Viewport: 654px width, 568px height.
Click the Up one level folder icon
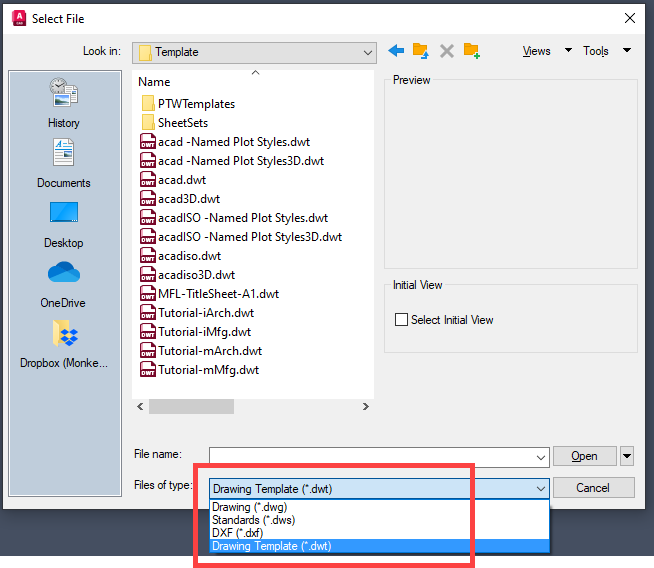tap(421, 51)
